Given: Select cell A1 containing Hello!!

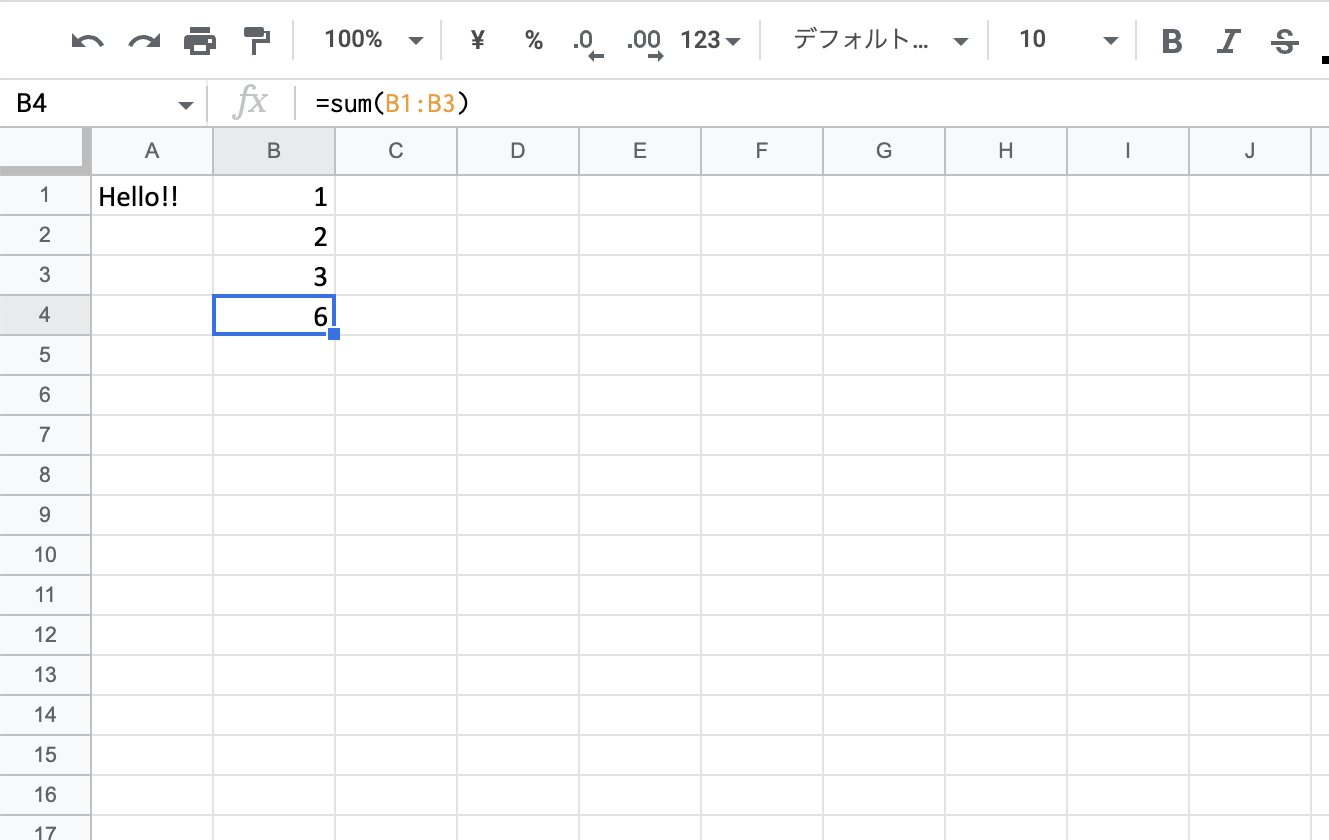Looking at the screenshot, I should [x=152, y=197].
